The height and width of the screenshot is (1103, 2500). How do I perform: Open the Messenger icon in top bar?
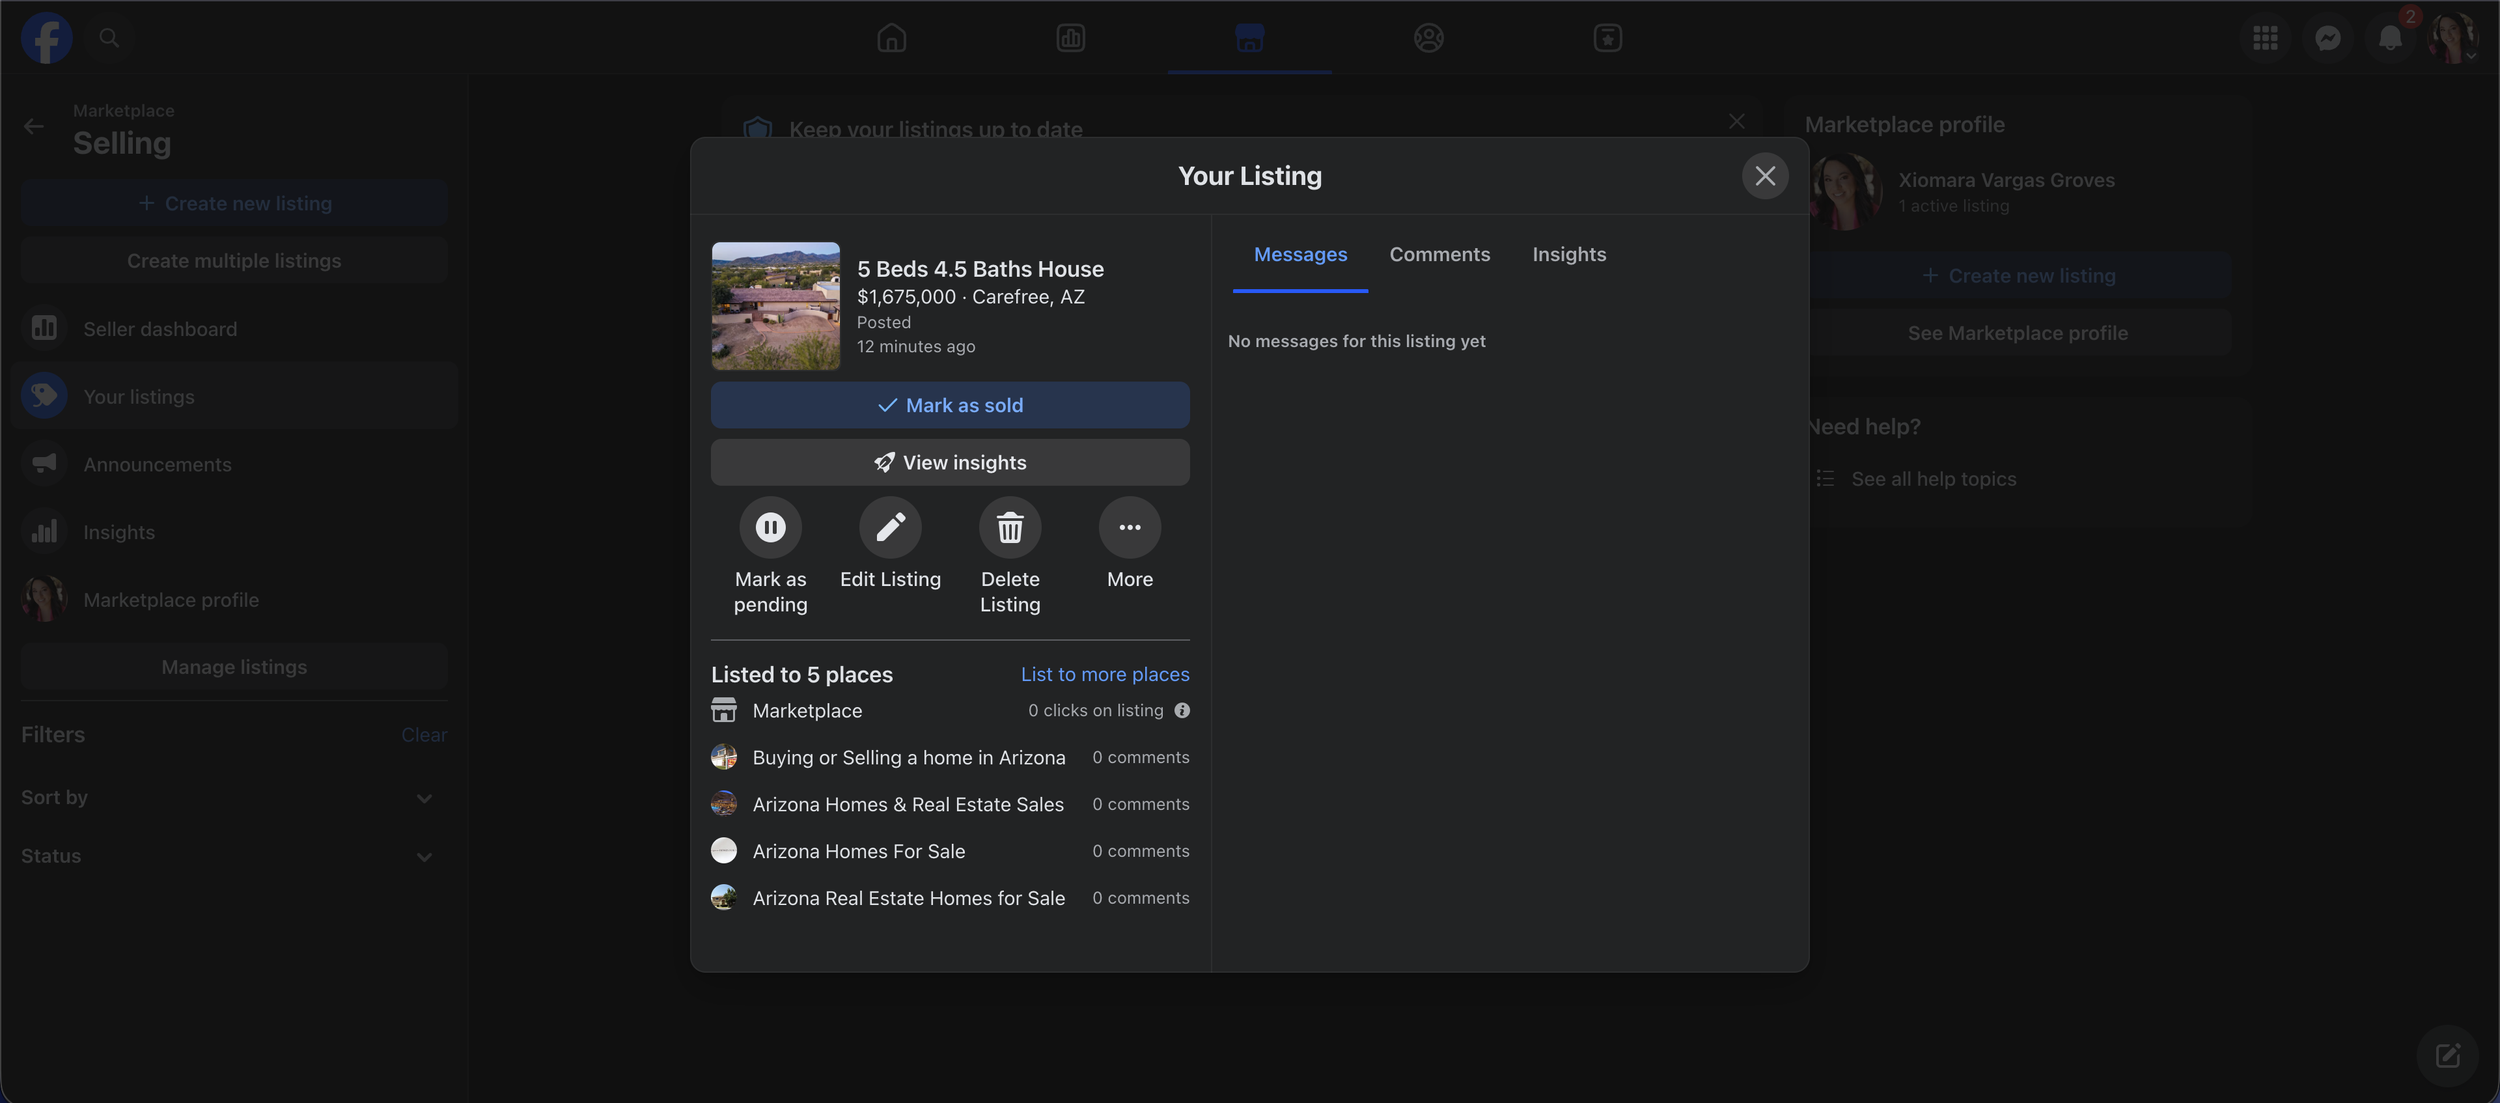2328,38
